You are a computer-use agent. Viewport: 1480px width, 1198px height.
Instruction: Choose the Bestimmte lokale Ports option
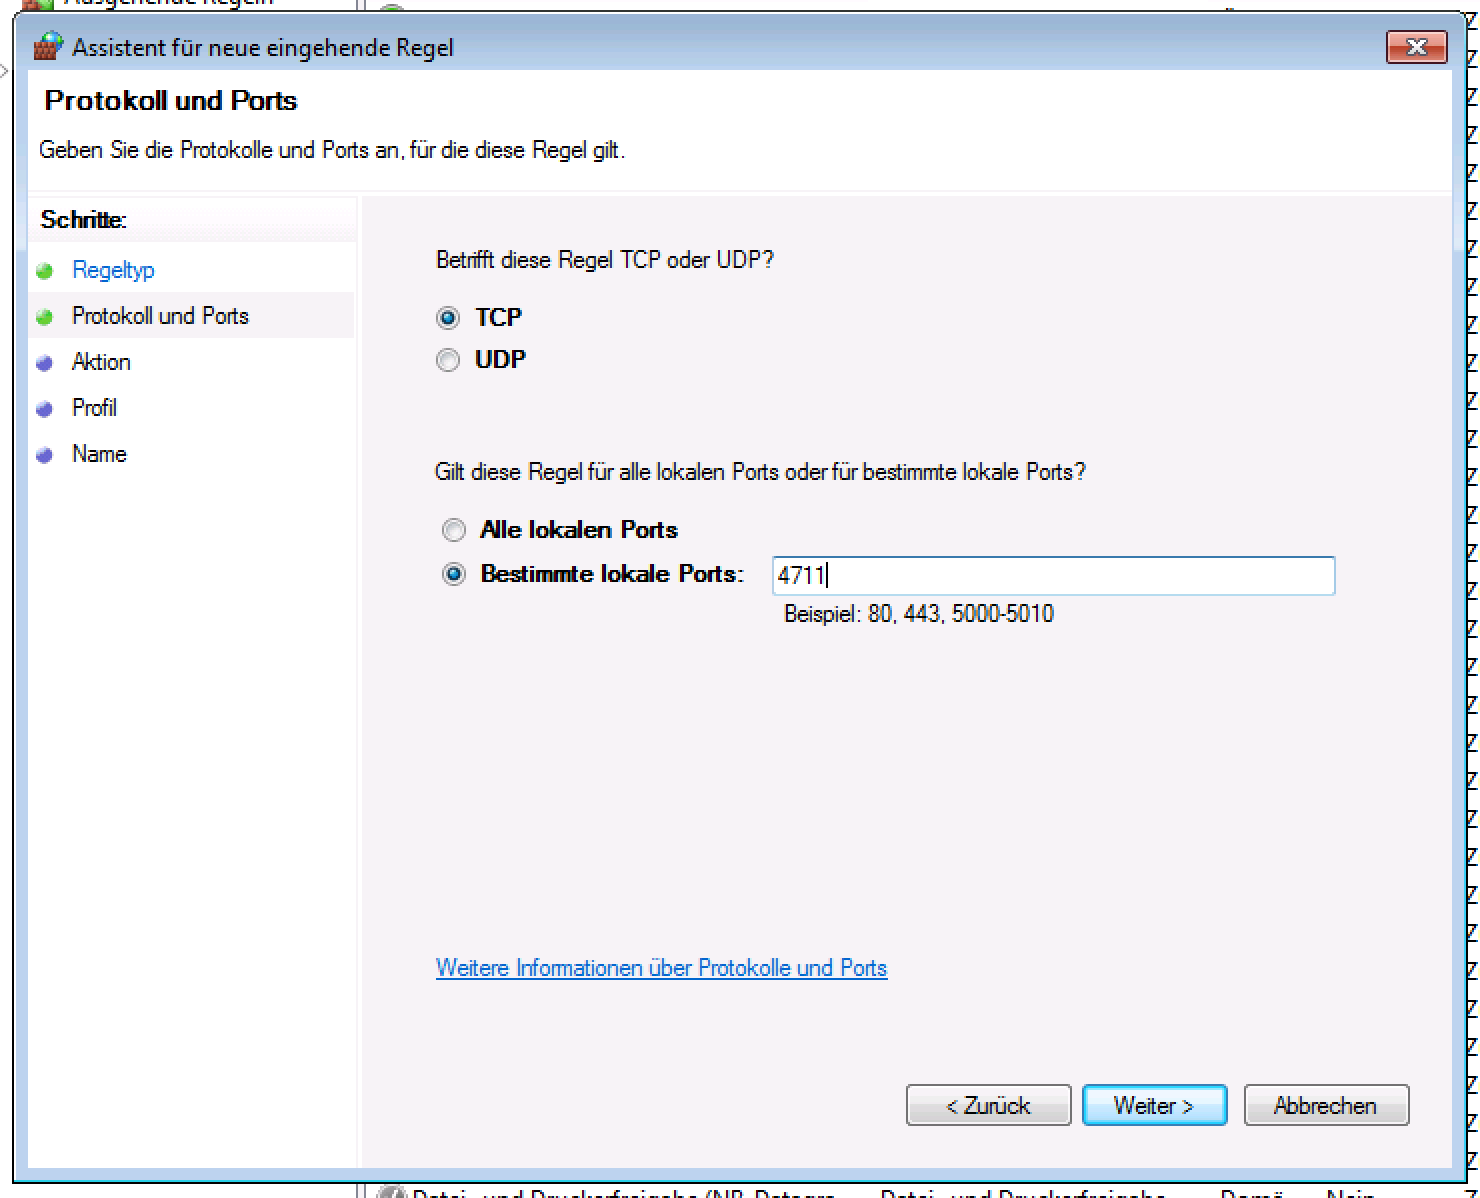tap(454, 575)
